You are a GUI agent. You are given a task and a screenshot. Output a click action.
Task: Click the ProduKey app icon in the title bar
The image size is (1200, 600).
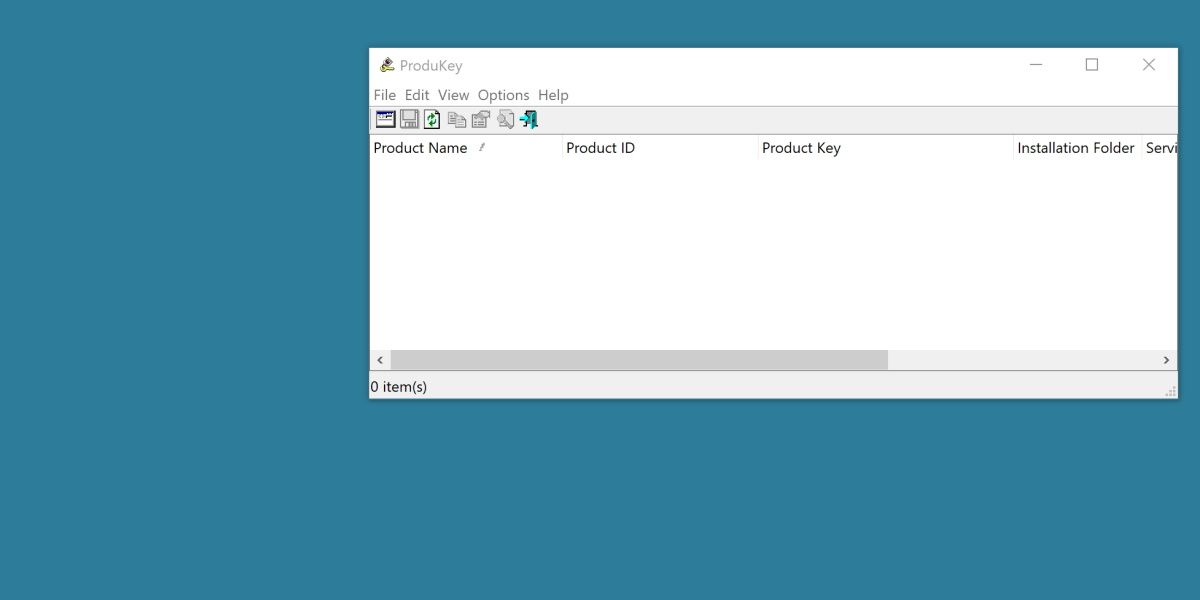(387, 65)
